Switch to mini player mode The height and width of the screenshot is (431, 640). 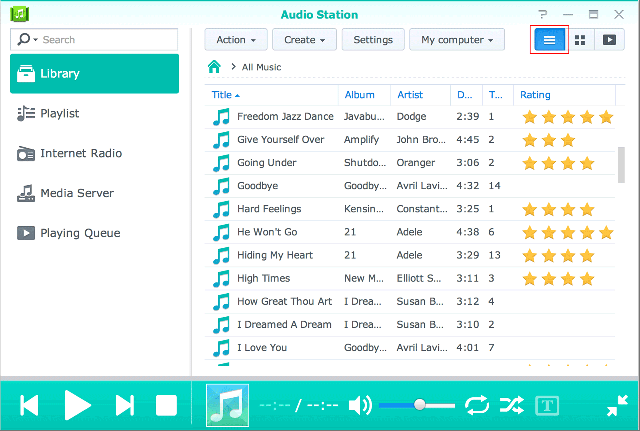point(617,405)
